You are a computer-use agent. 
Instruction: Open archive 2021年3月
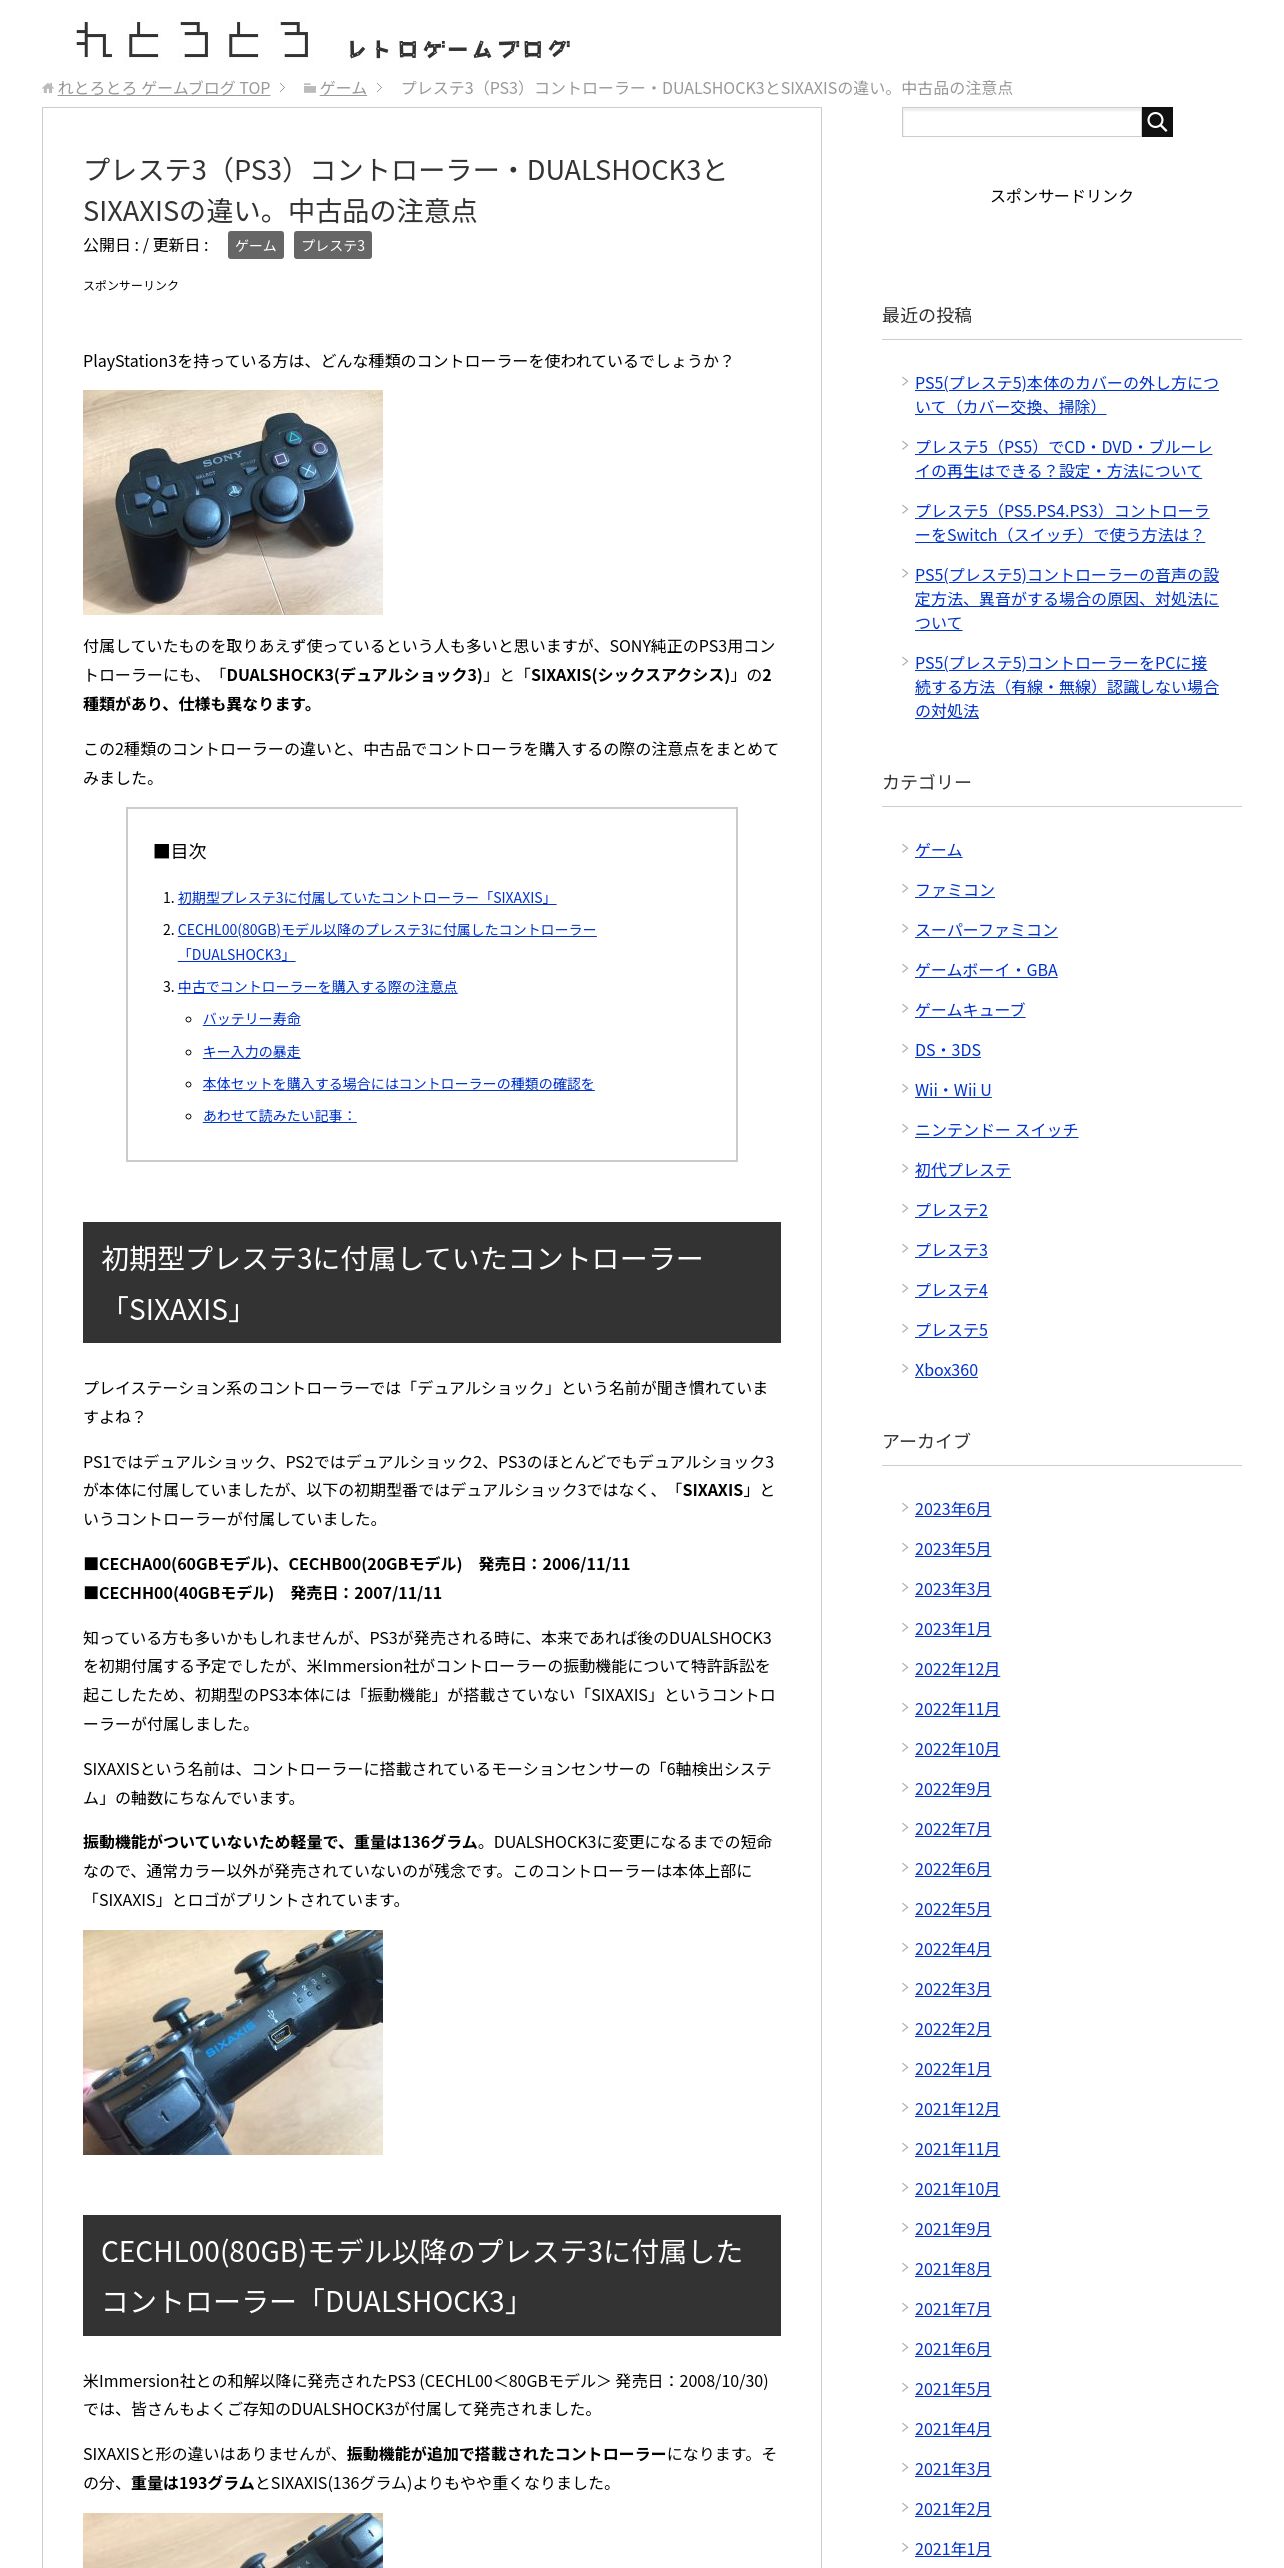953,2469
